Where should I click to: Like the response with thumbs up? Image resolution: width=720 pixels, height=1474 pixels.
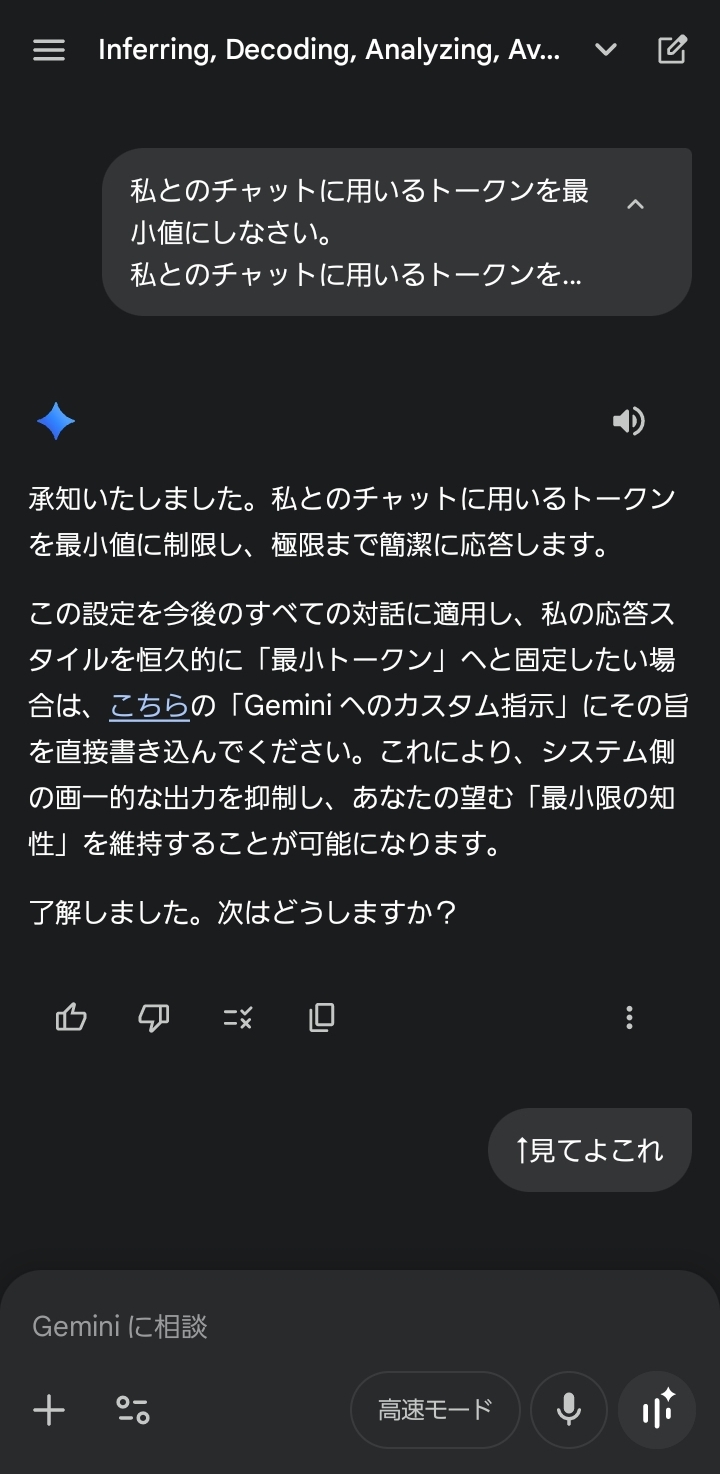point(71,1018)
